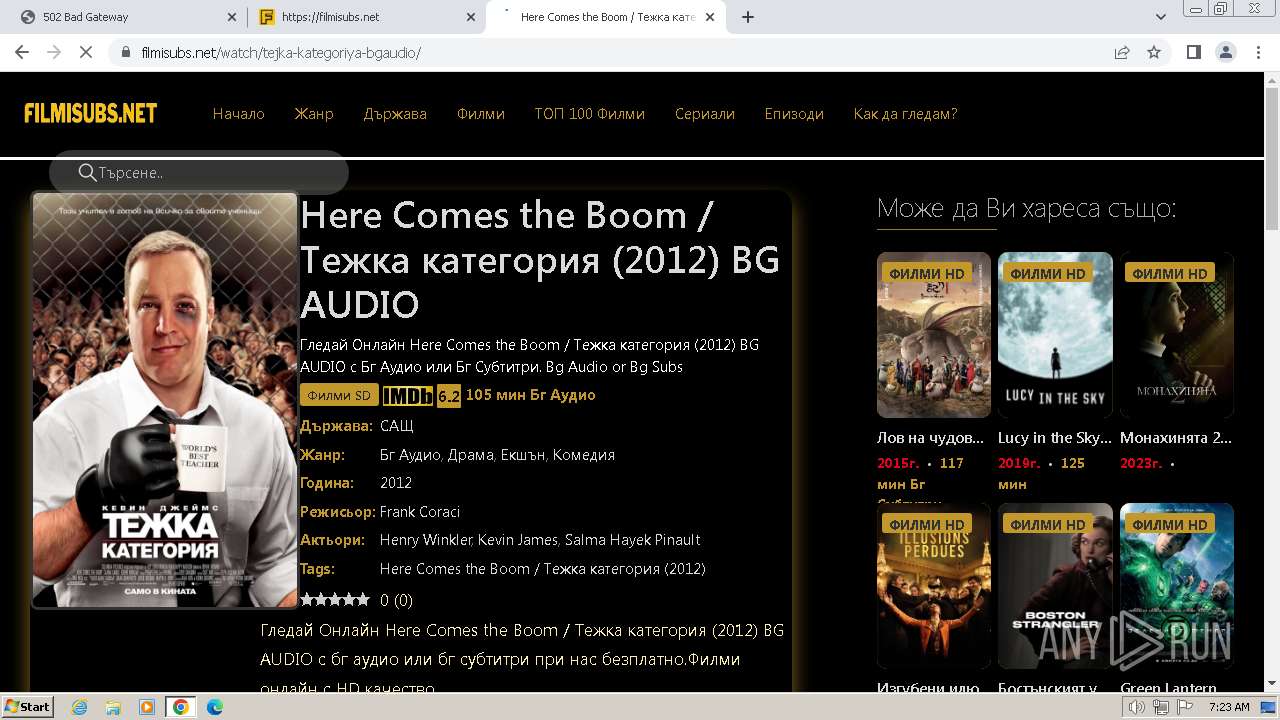1280x720 pixels.
Task: Click the system tray volume icon
Action: click(x=1137, y=707)
